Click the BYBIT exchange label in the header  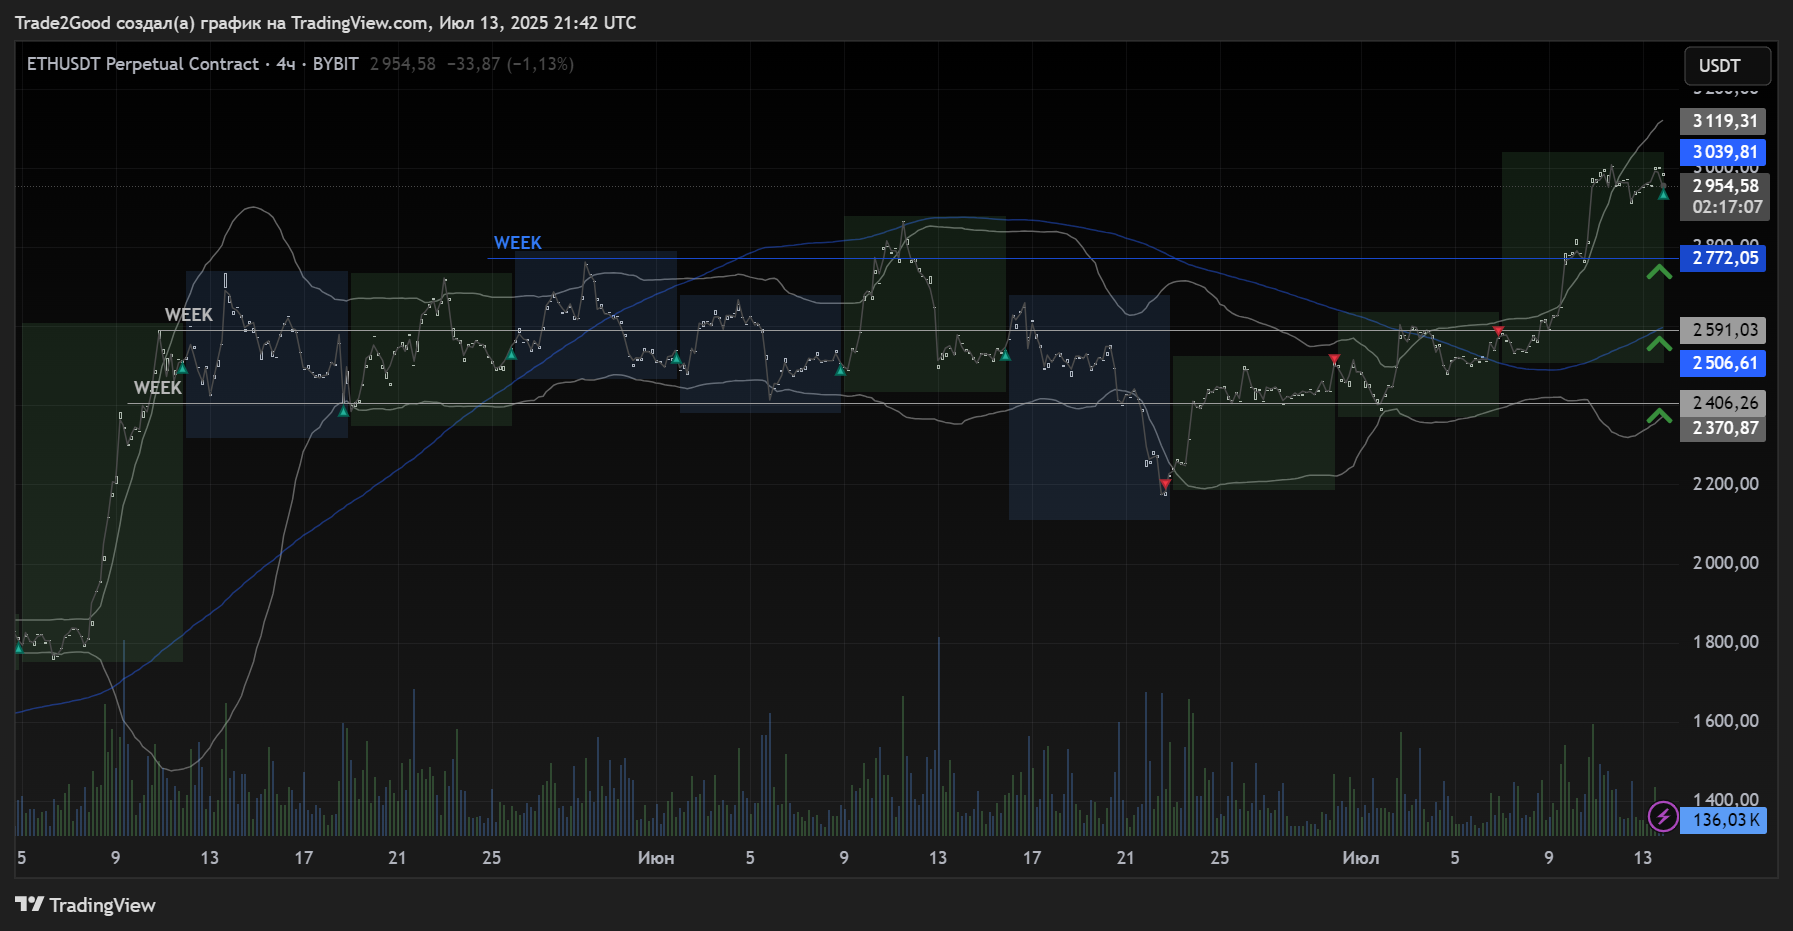pyautogui.click(x=335, y=64)
